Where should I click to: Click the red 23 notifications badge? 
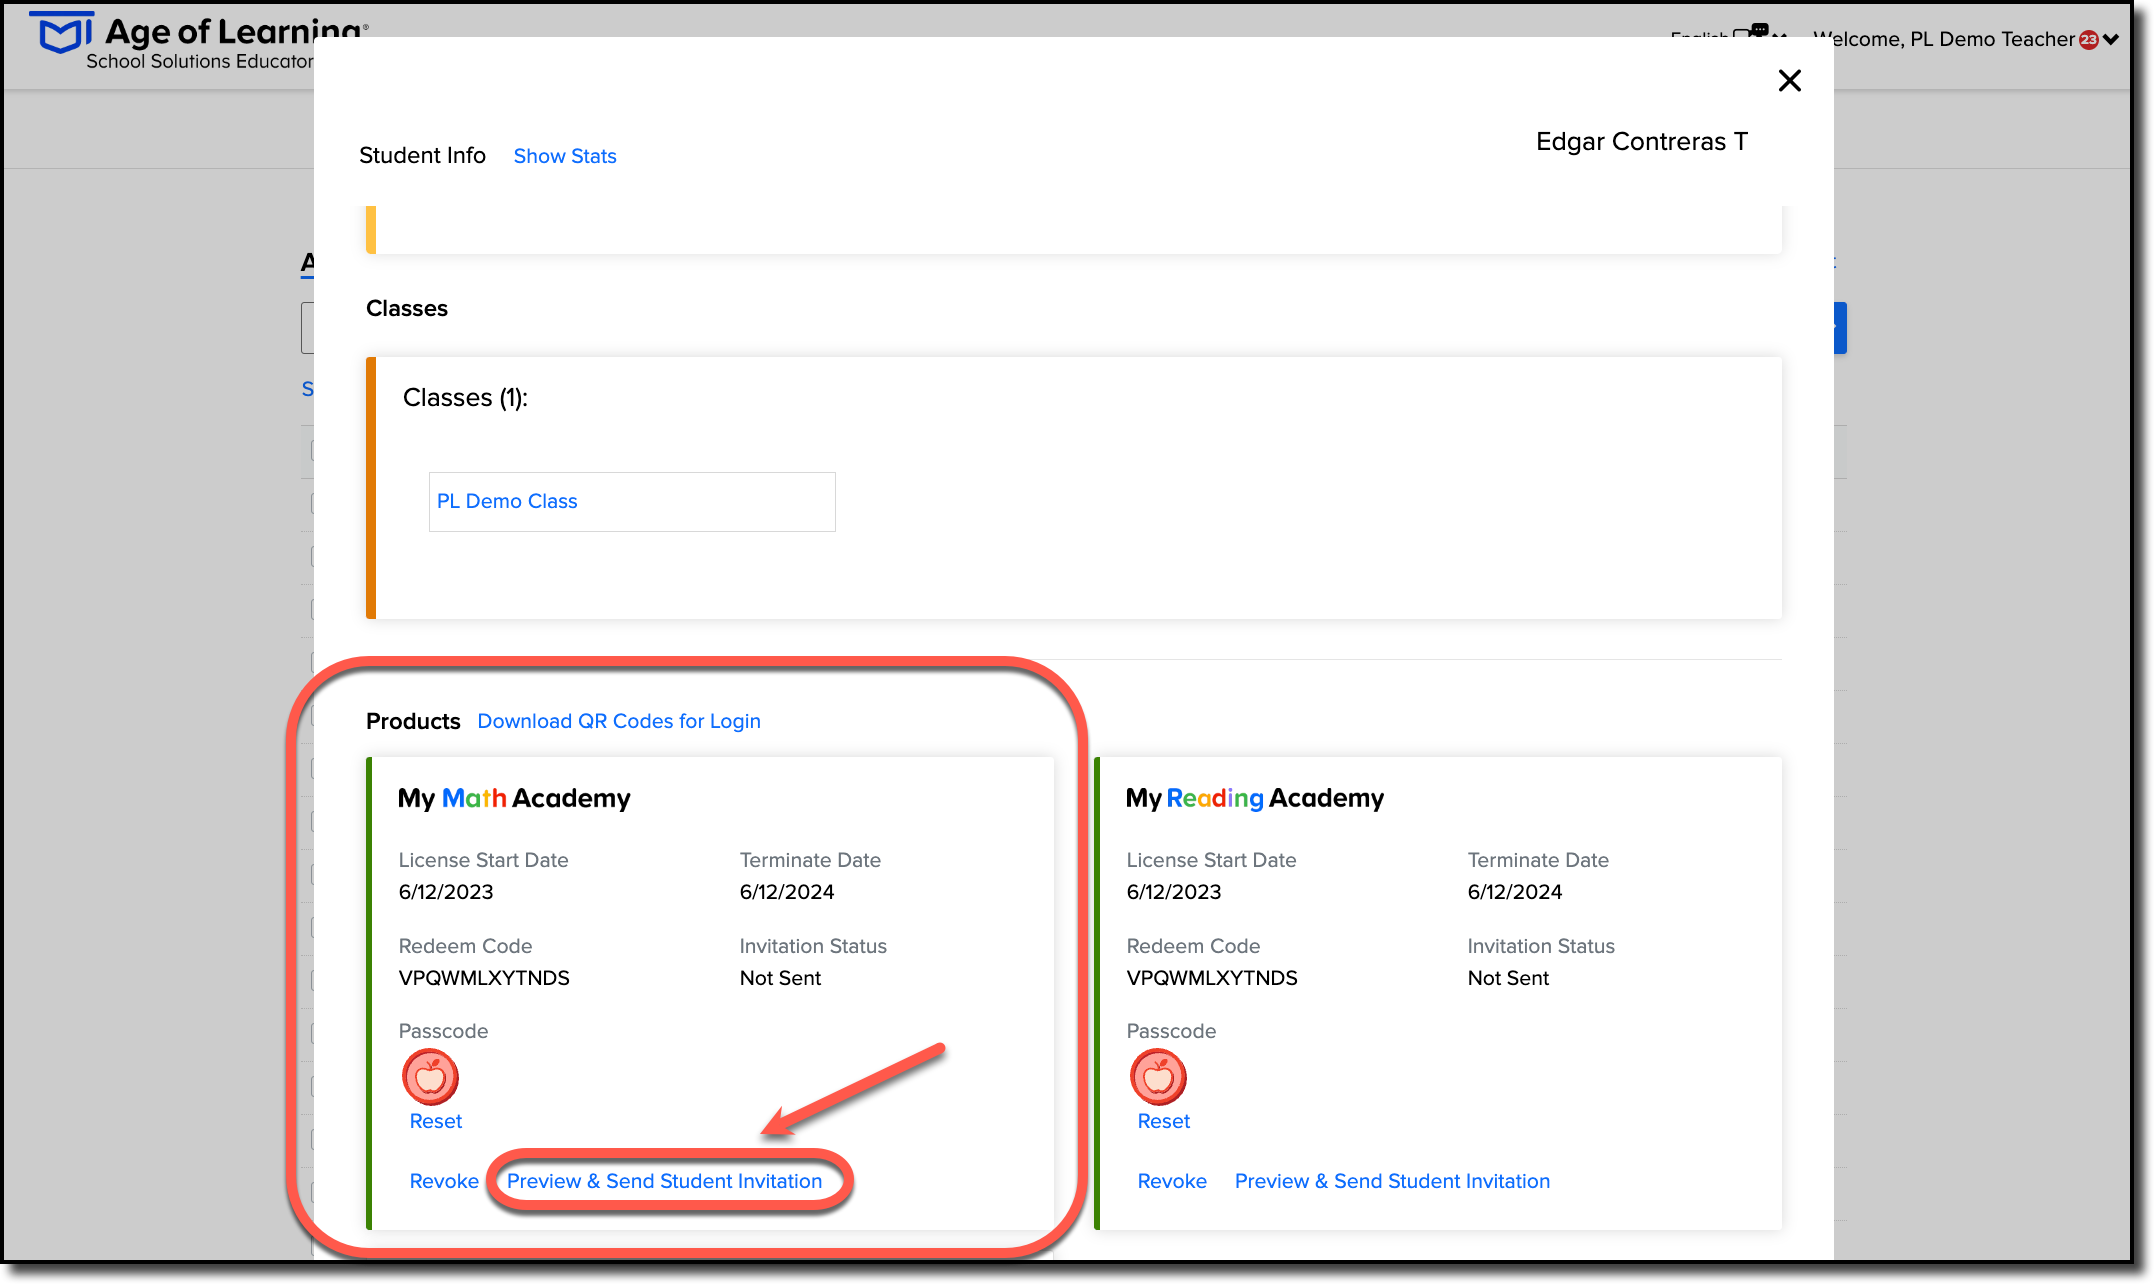click(x=2089, y=40)
